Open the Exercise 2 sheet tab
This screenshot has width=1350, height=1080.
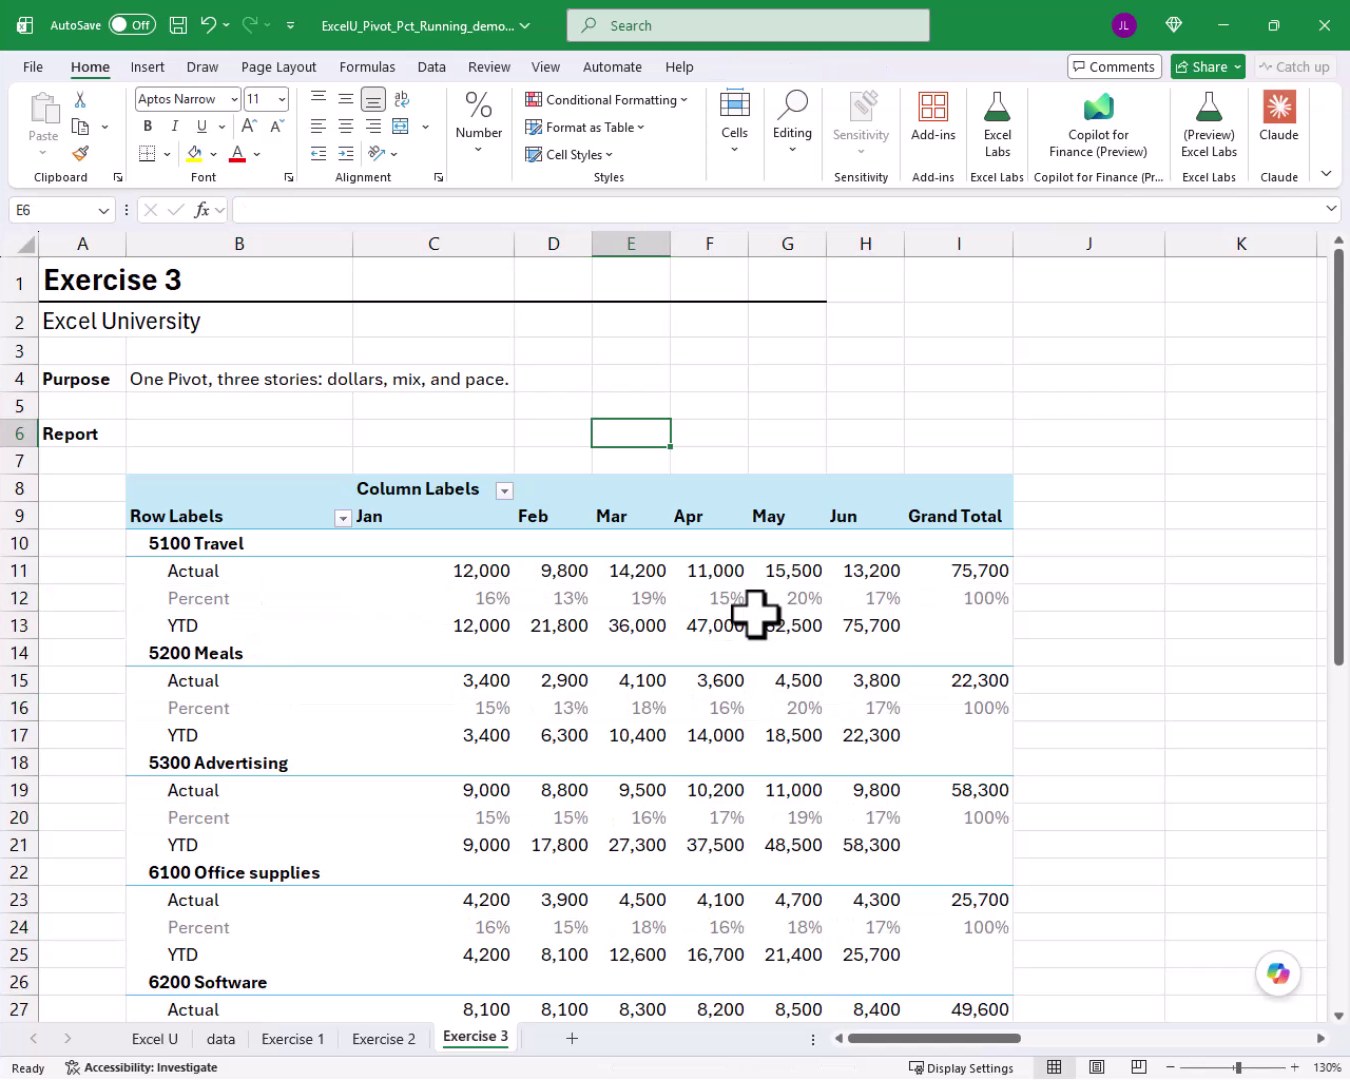tap(383, 1039)
